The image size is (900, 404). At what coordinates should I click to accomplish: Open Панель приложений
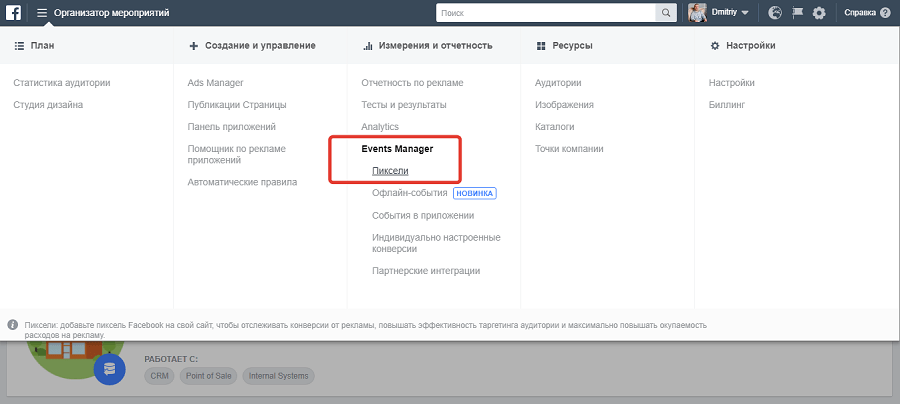[232, 126]
